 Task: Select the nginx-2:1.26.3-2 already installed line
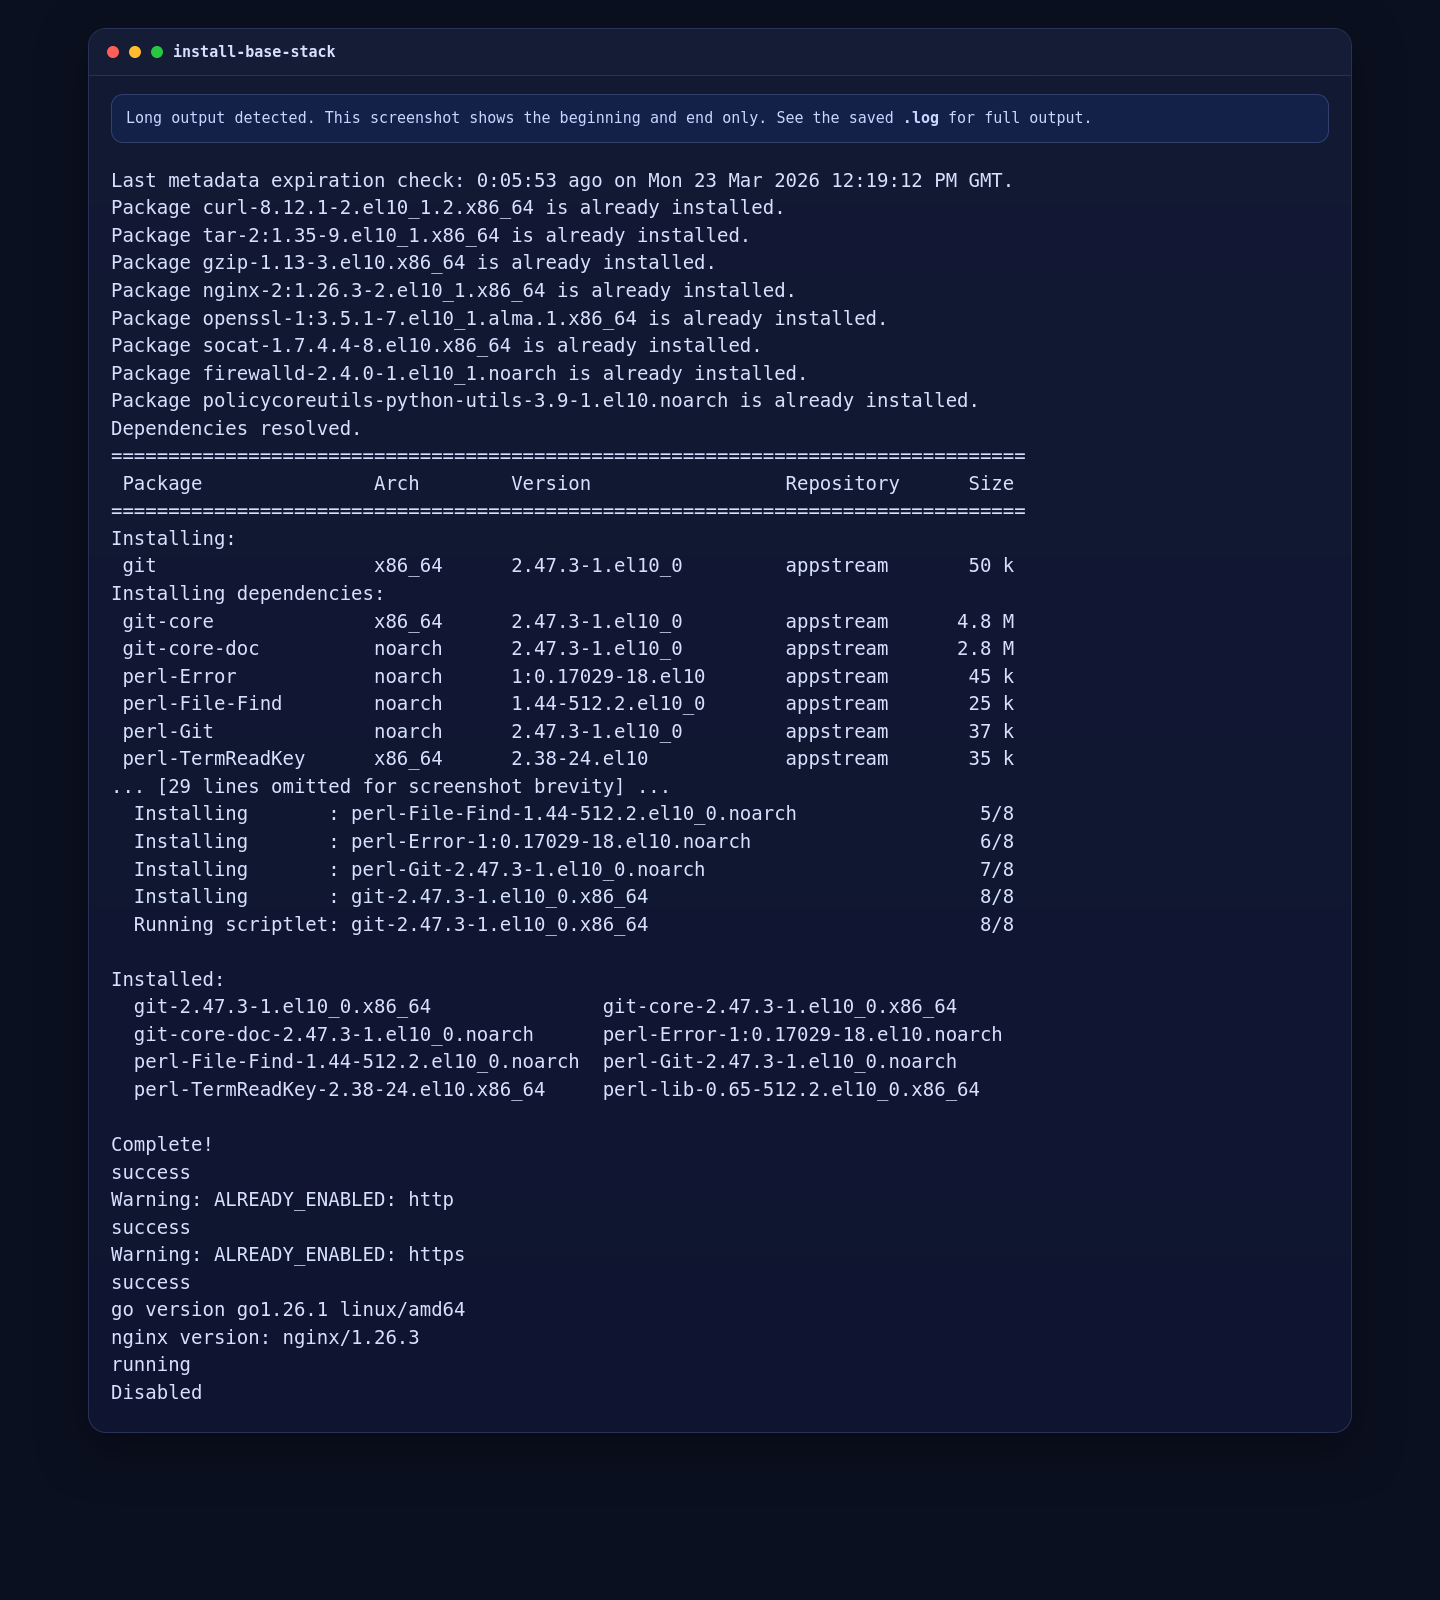click(x=454, y=291)
